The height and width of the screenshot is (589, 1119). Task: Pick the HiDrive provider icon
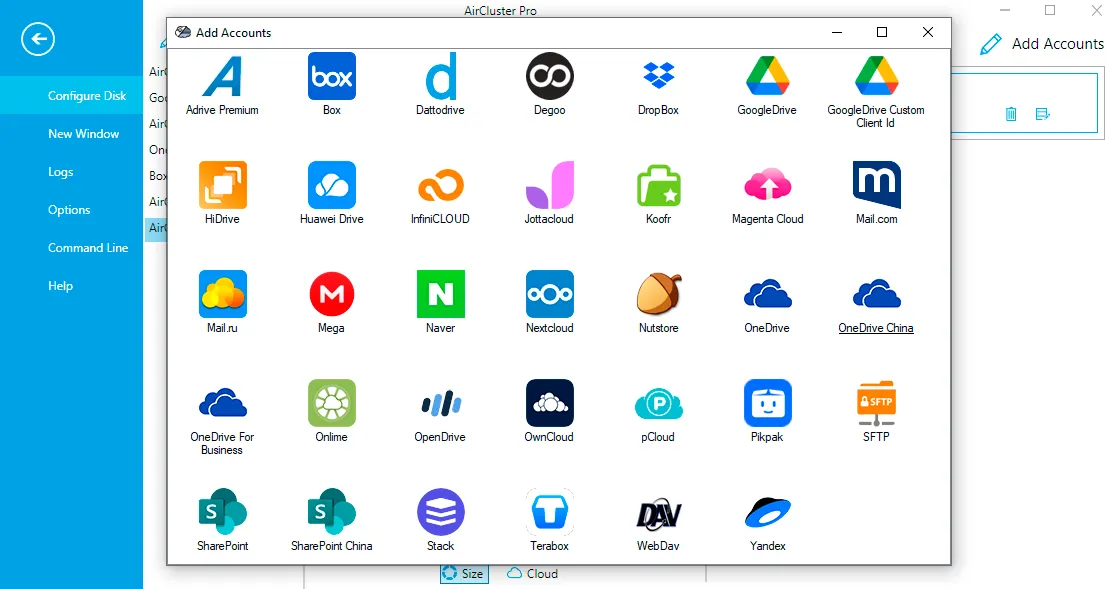point(223,185)
